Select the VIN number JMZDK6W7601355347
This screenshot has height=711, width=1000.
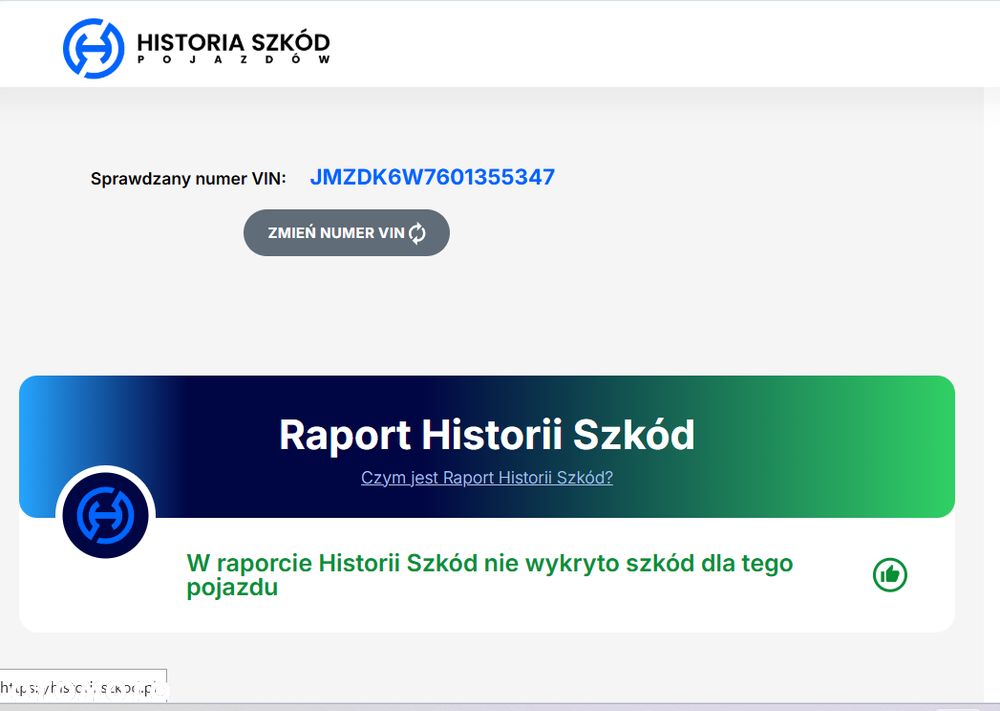click(432, 177)
